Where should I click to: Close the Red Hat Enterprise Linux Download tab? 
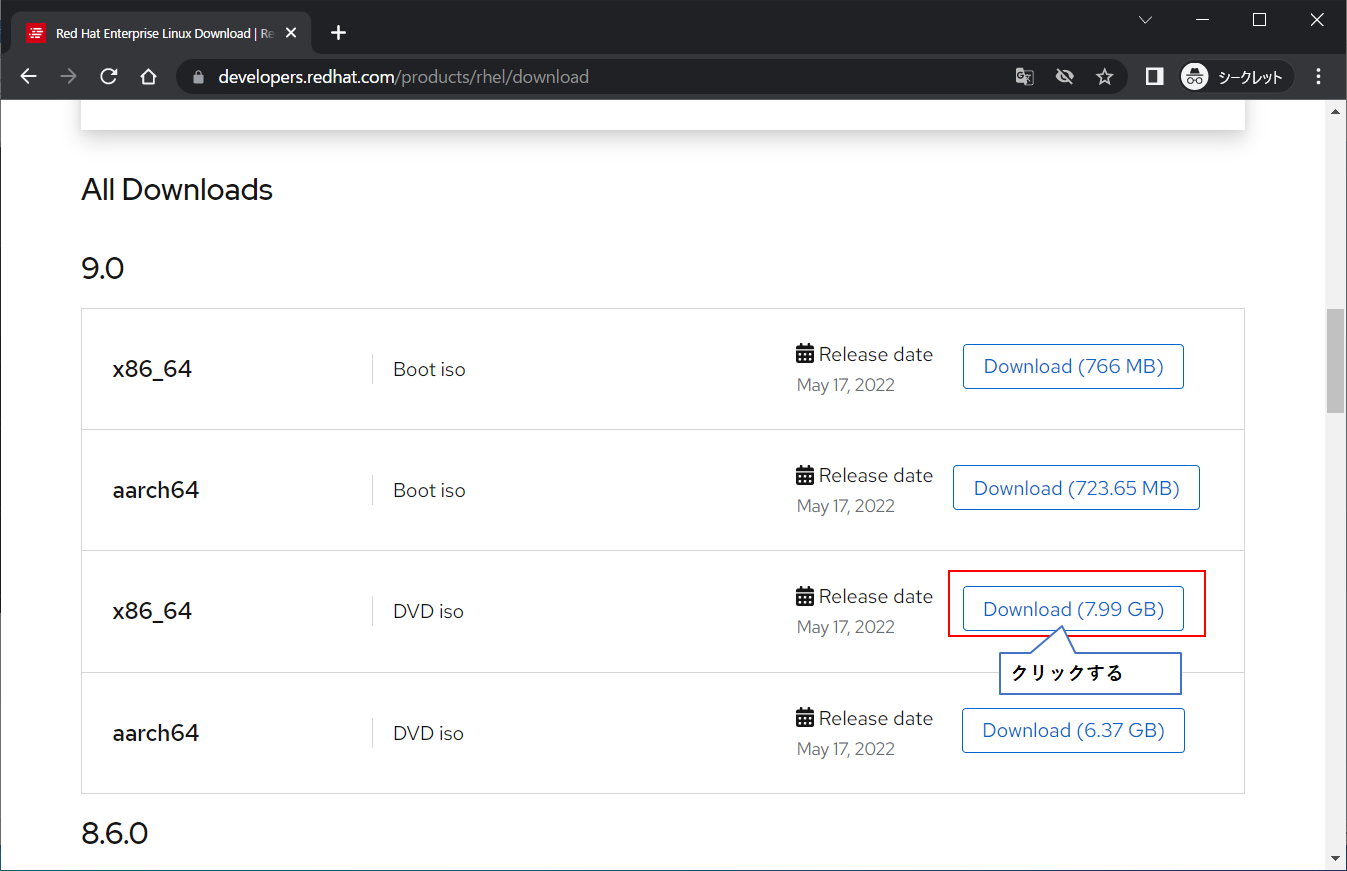coord(291,33)
